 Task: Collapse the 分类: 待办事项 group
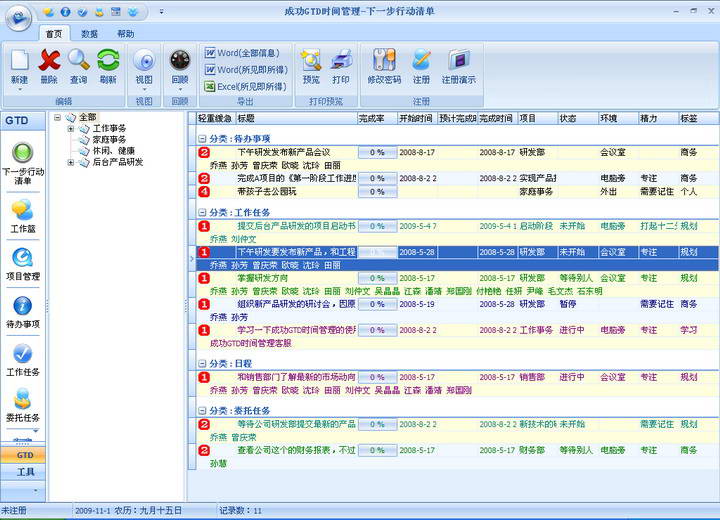pyautogui.click(x=202, y=139)
